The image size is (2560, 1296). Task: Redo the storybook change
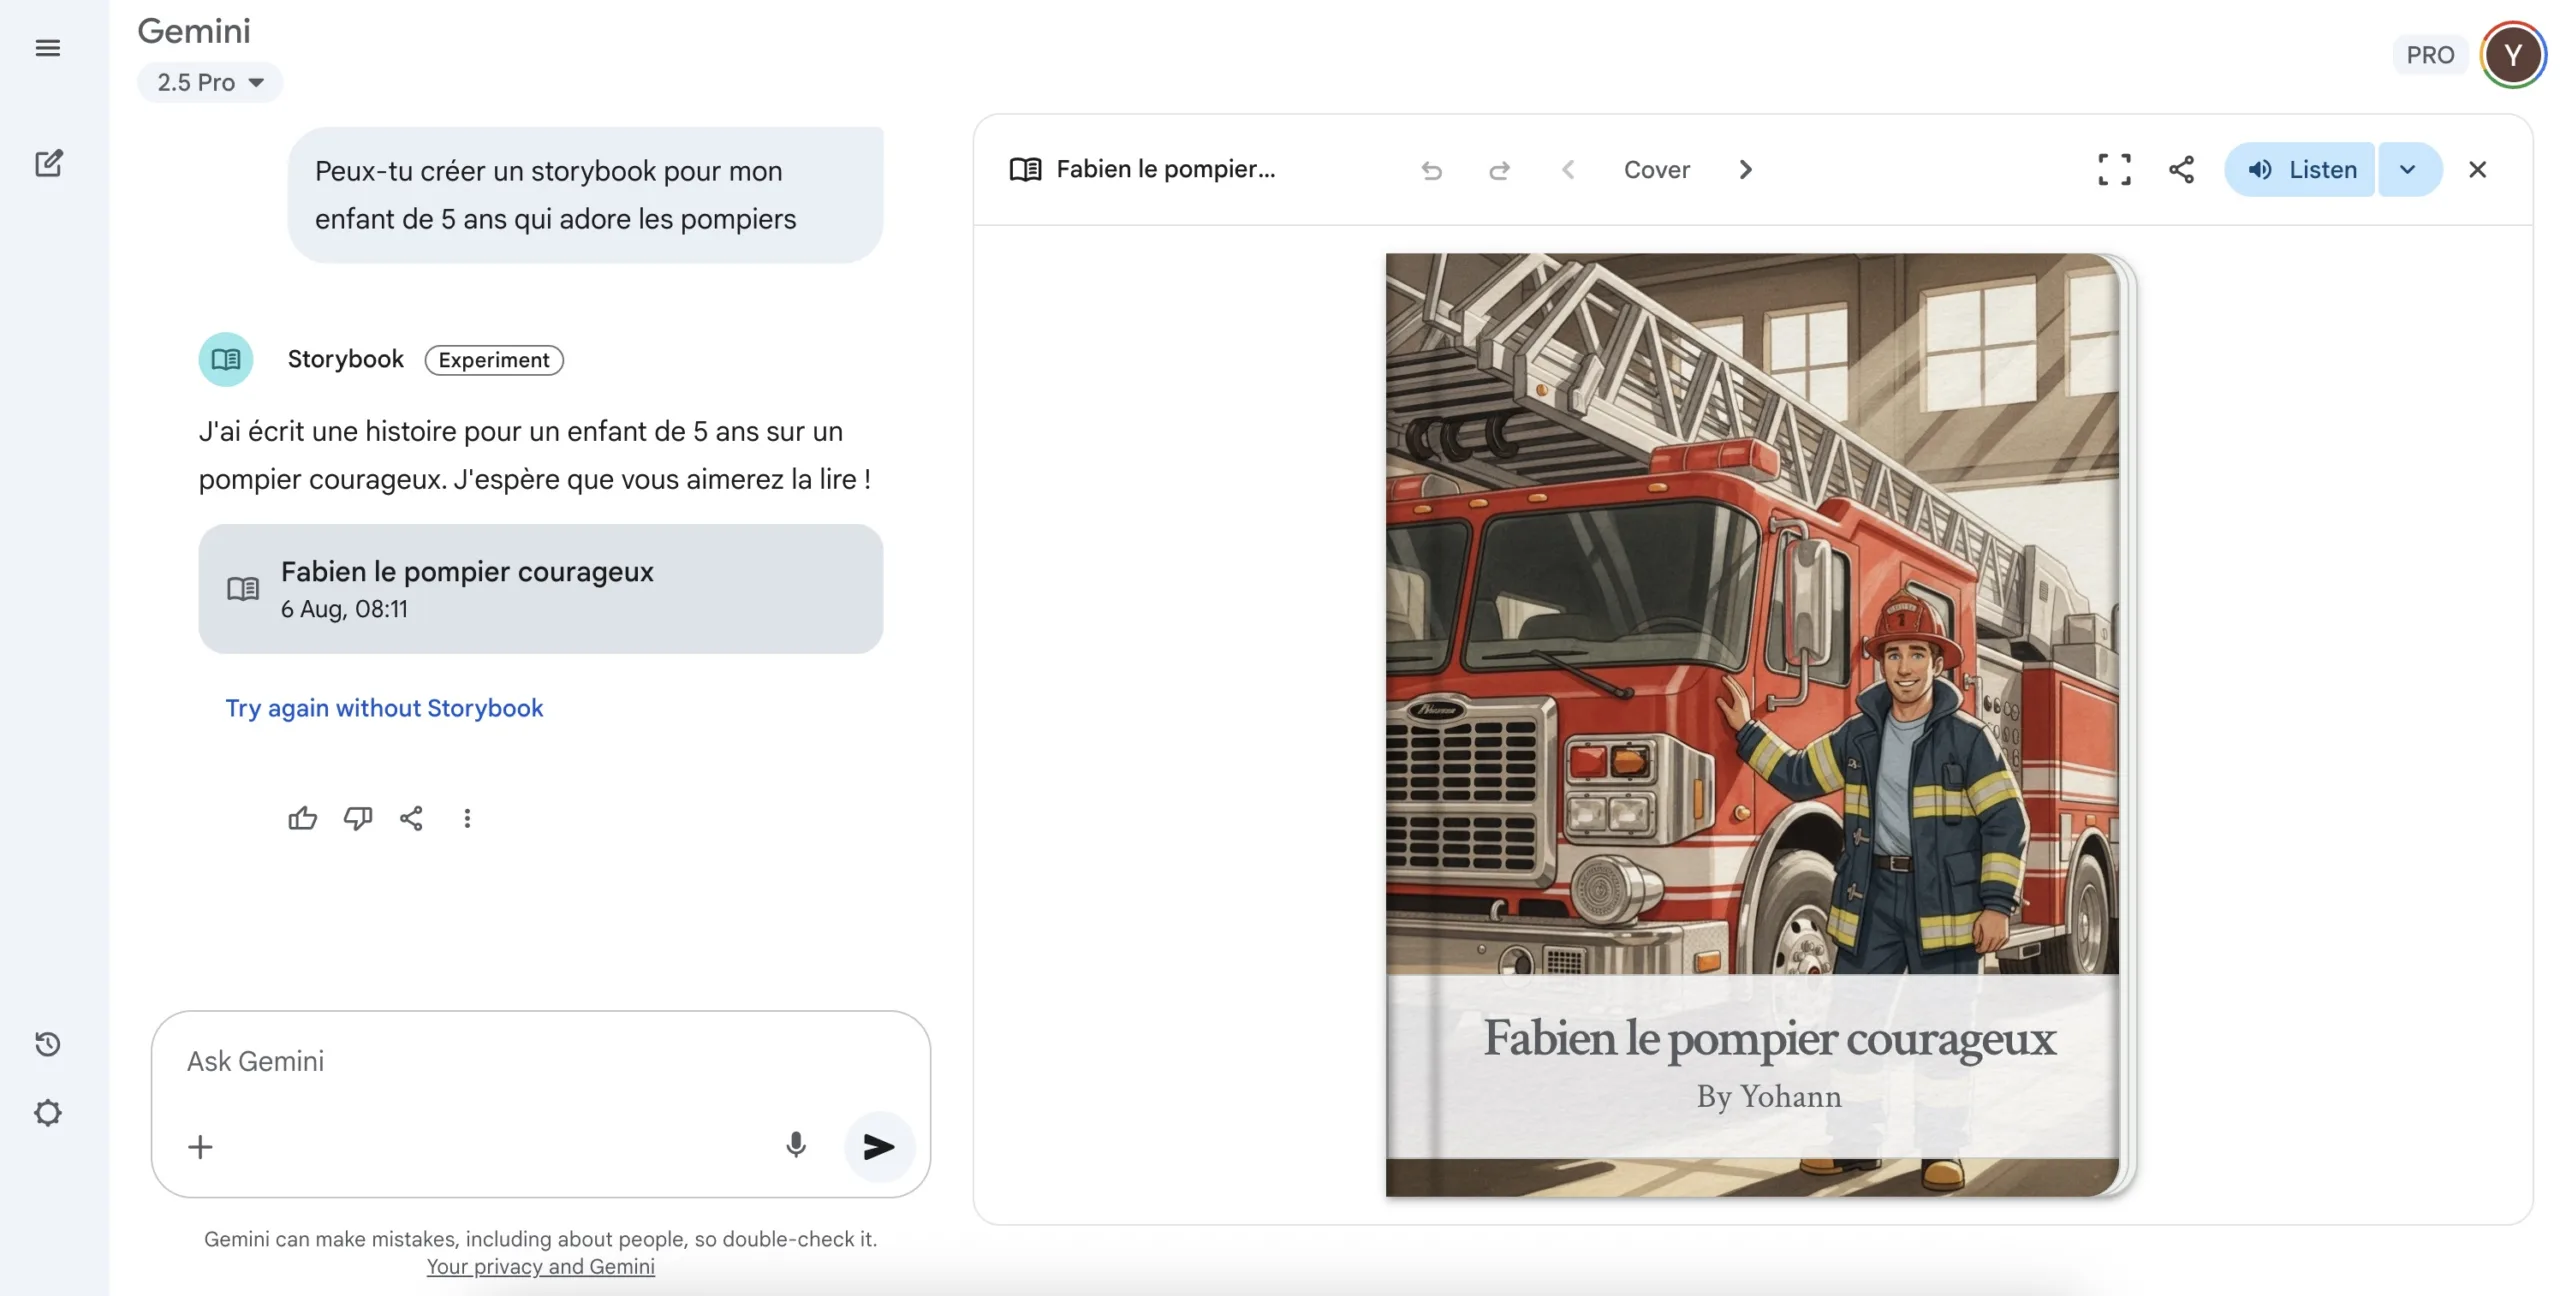1499,170
